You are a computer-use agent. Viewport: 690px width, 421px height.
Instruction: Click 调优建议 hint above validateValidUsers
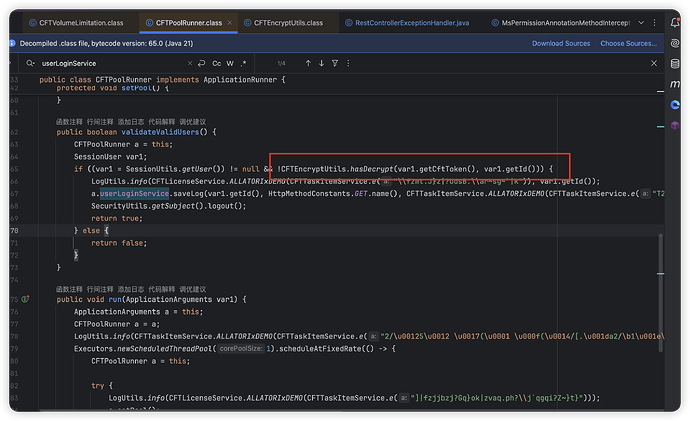(x=192, y=122)
